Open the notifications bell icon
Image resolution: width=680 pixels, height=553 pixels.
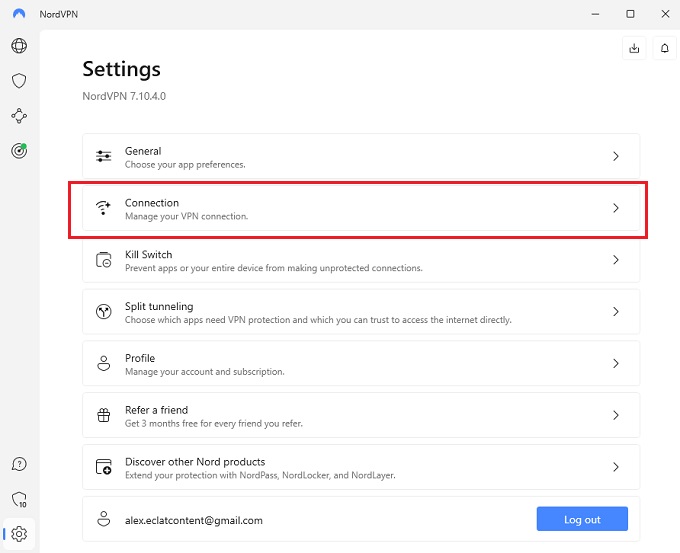[x=664, y=47]
